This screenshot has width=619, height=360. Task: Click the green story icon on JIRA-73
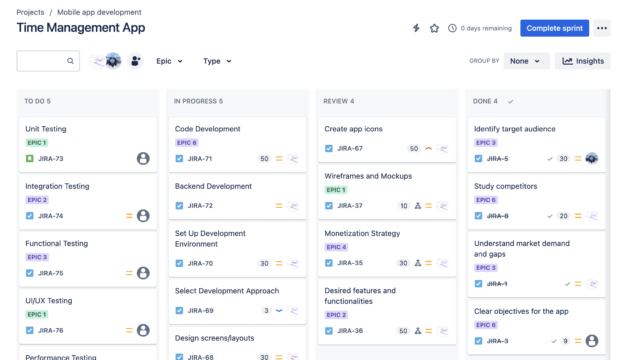tap(30, 158)
